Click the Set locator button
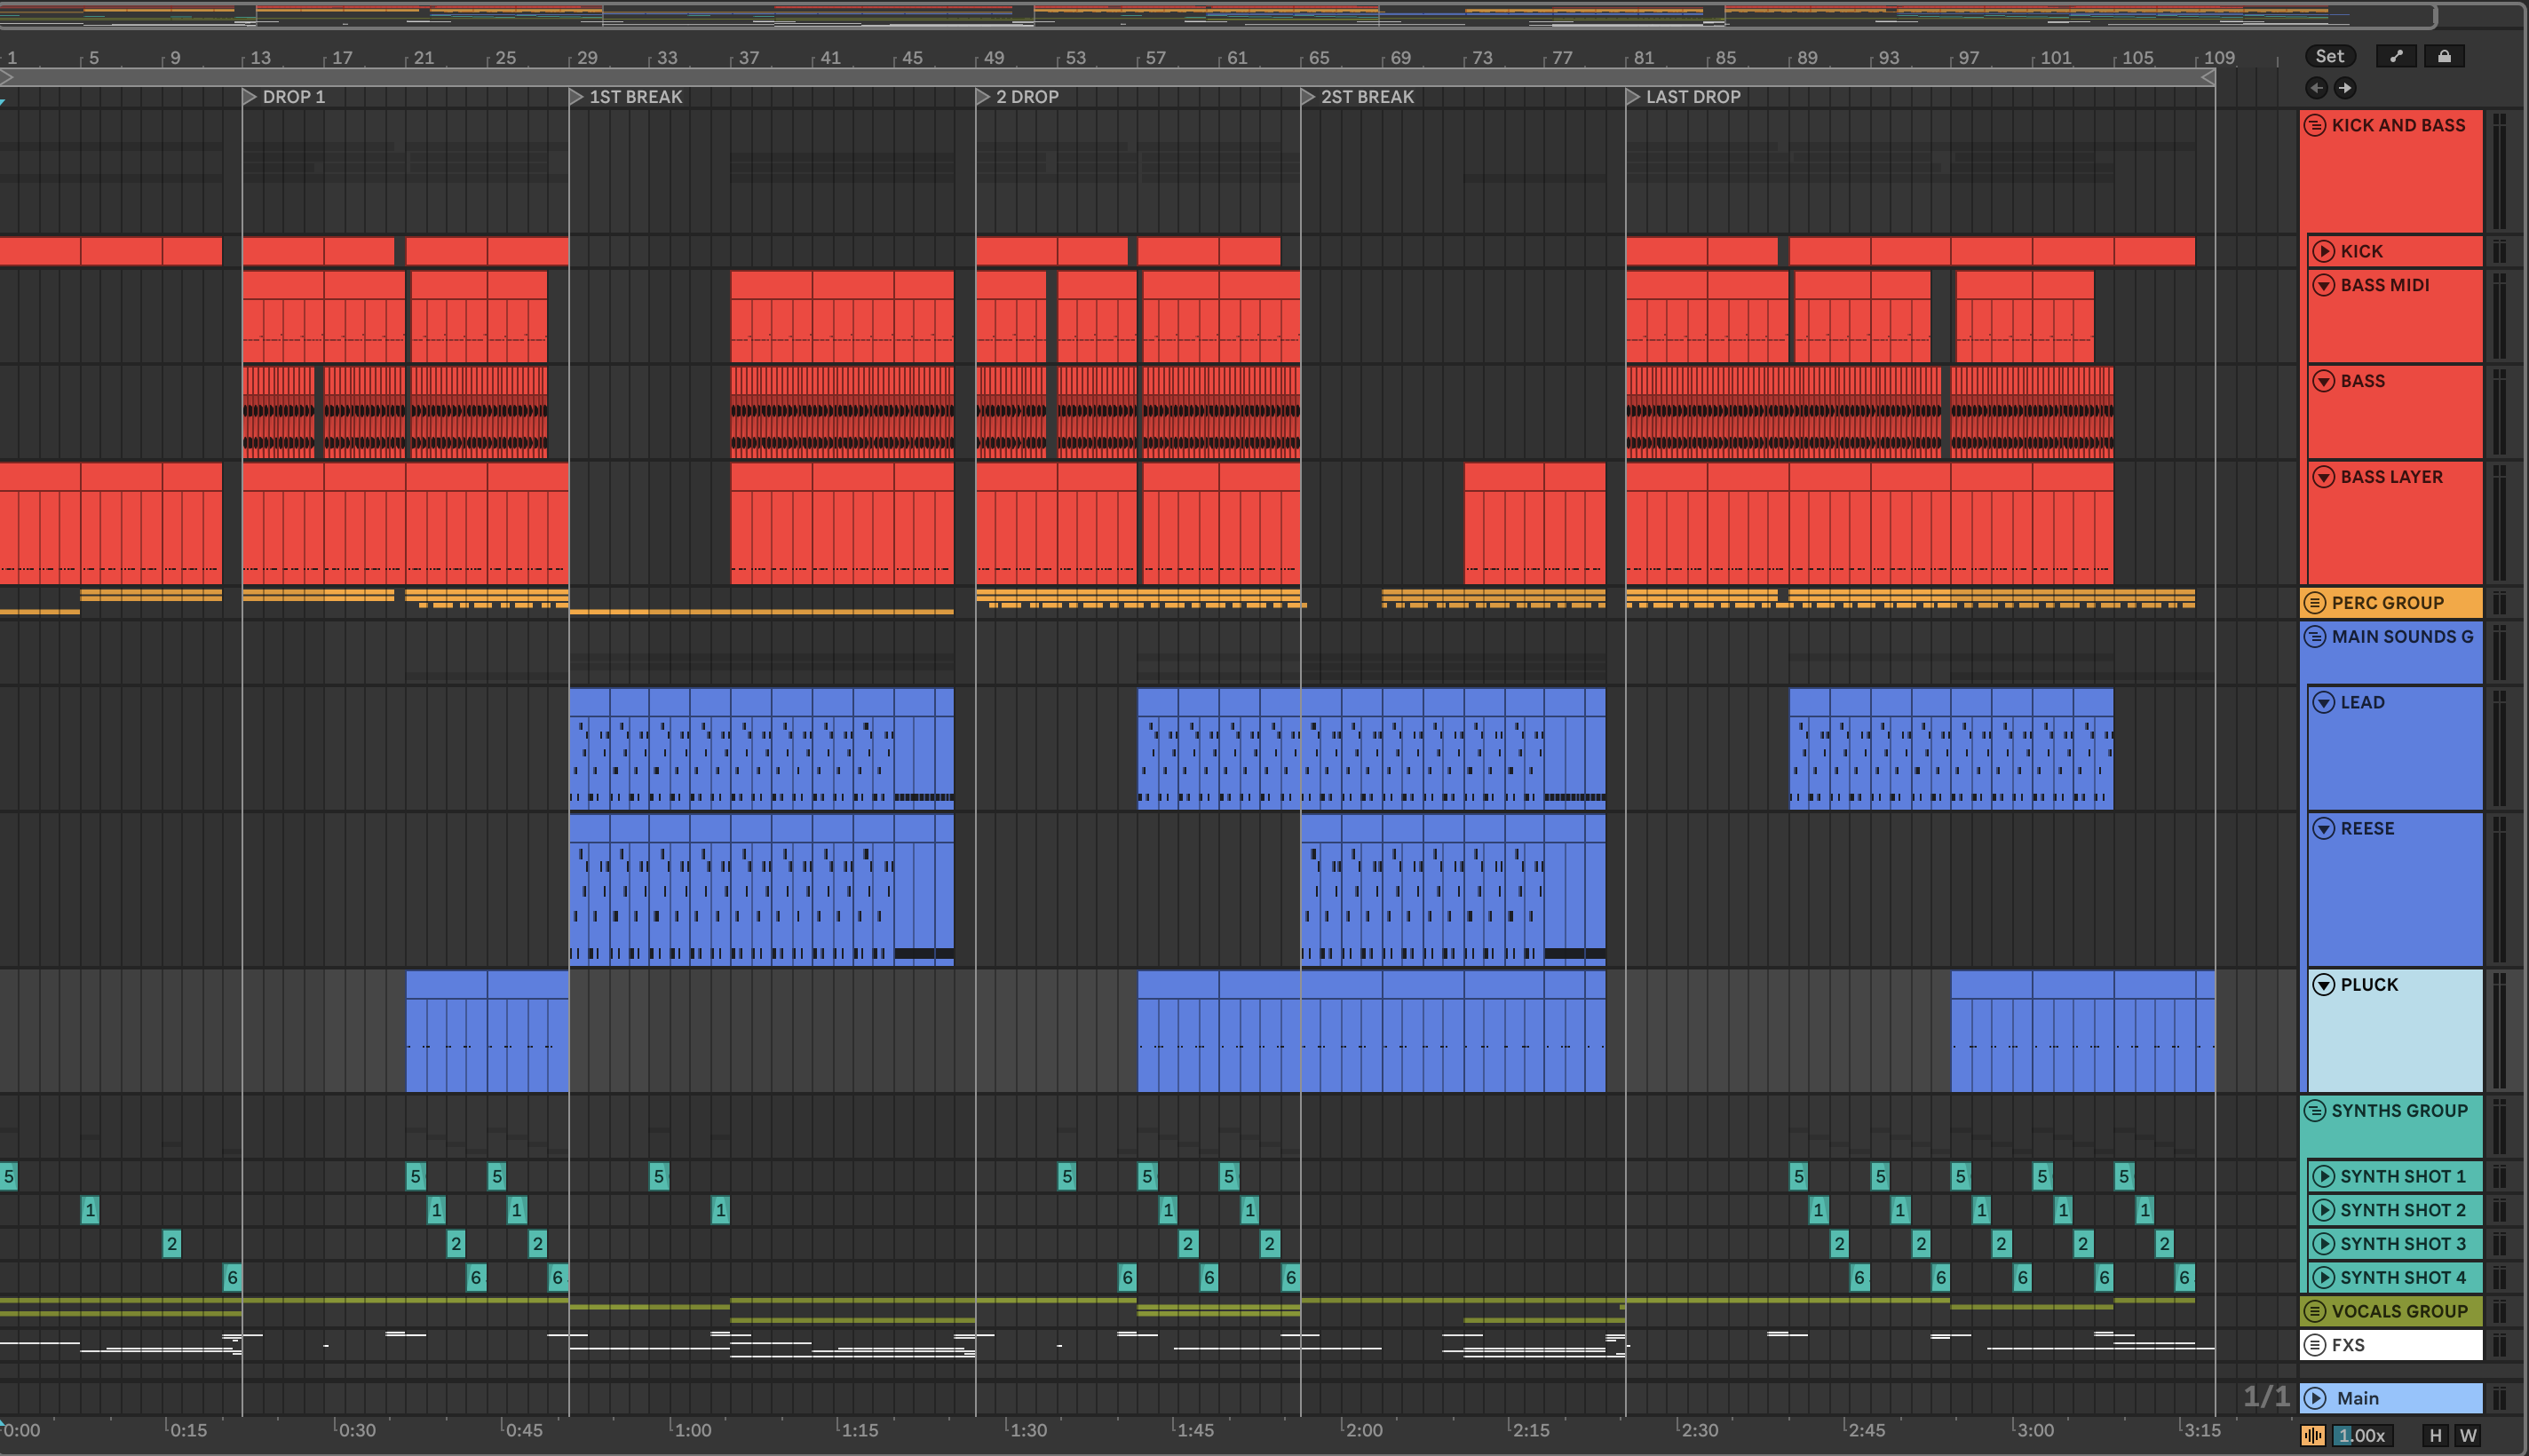 click(2329, 56)
